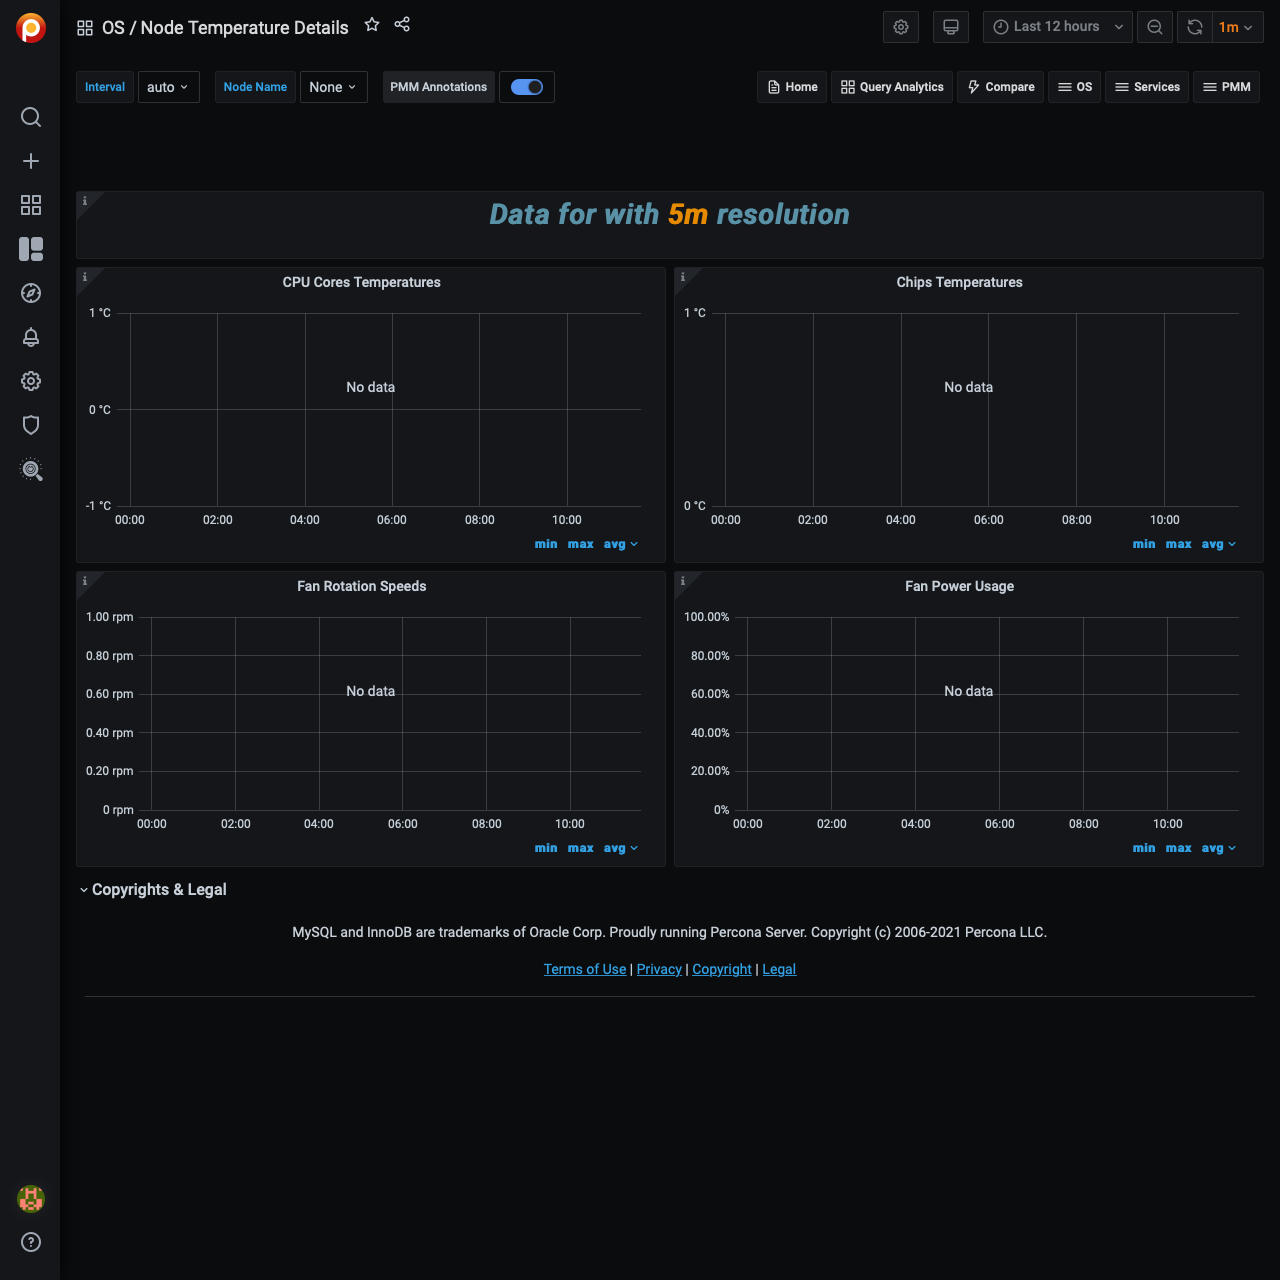Click the Privacy link
Image resolution: width=1280 pixels, height=1280 pixels.
click(x=659, y=969)
